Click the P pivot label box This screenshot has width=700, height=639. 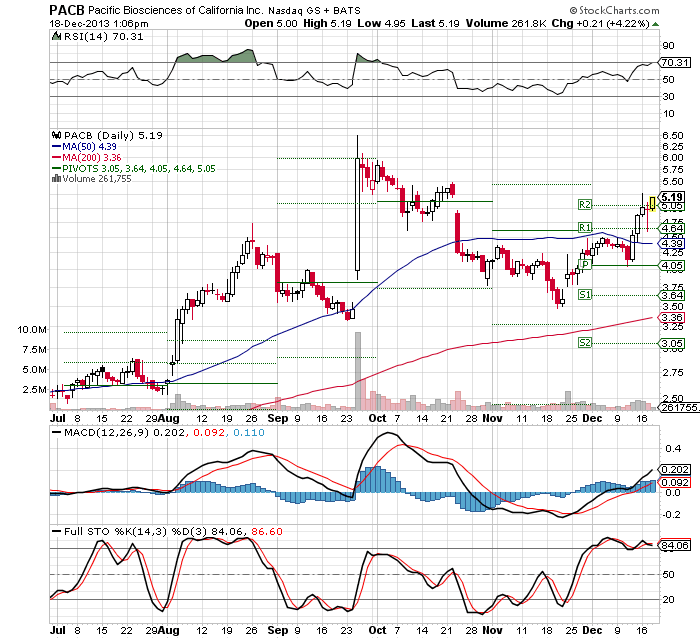click(x=584, y=265)
